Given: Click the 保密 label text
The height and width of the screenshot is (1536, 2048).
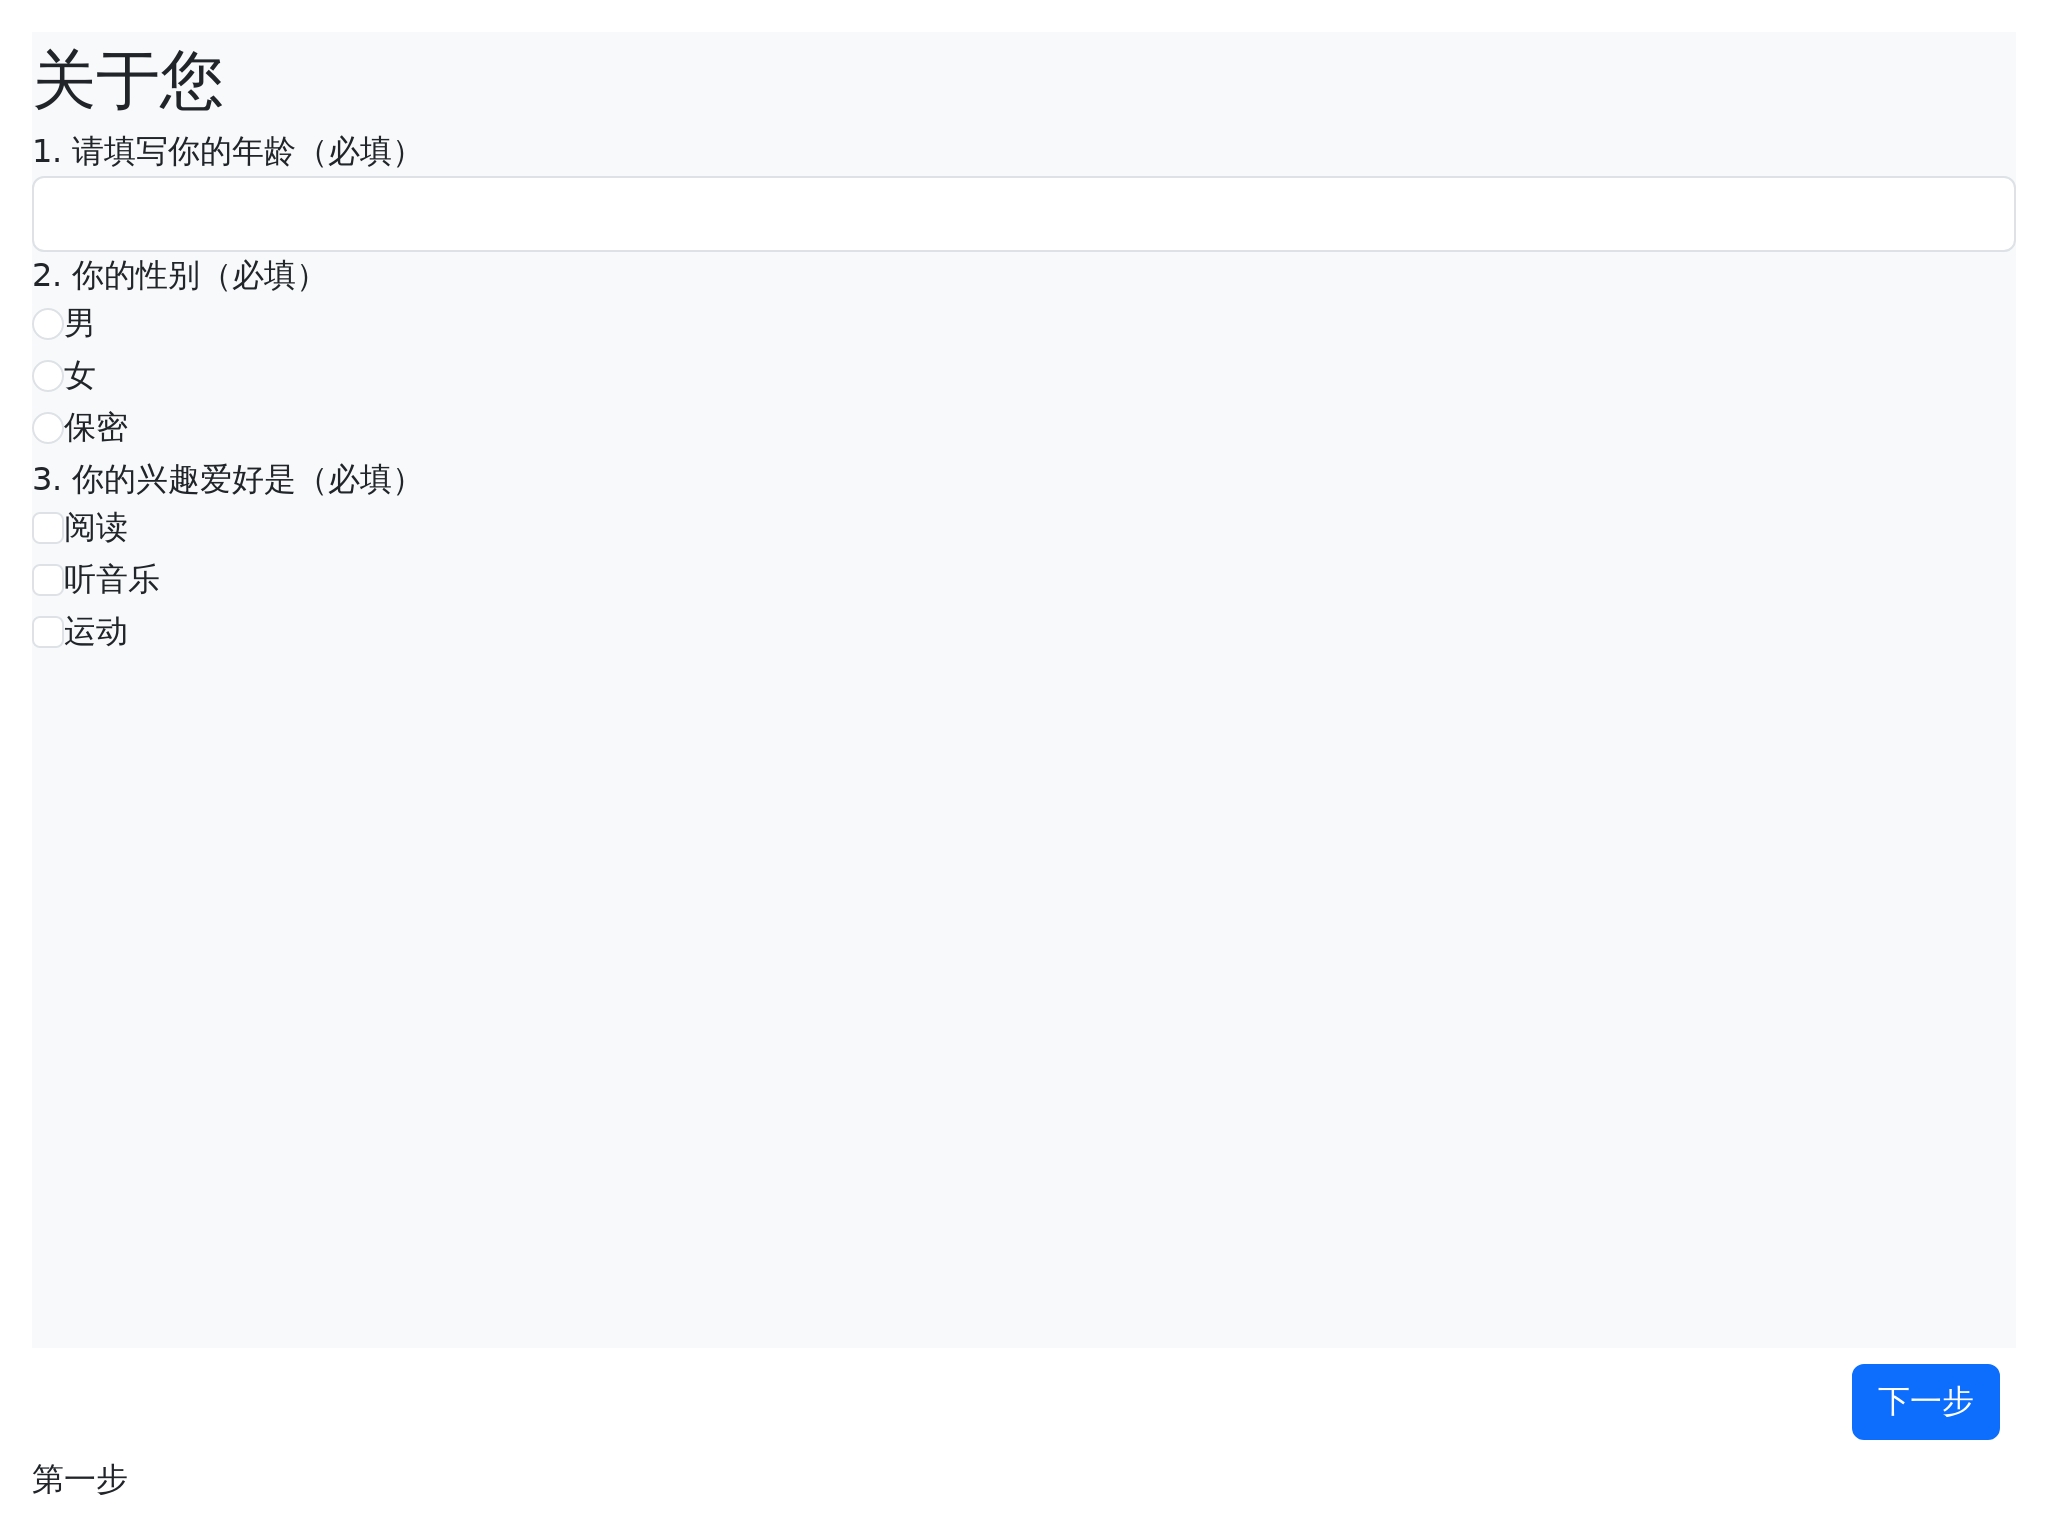Looking at the screenshot, I should (x=96, y=428).
